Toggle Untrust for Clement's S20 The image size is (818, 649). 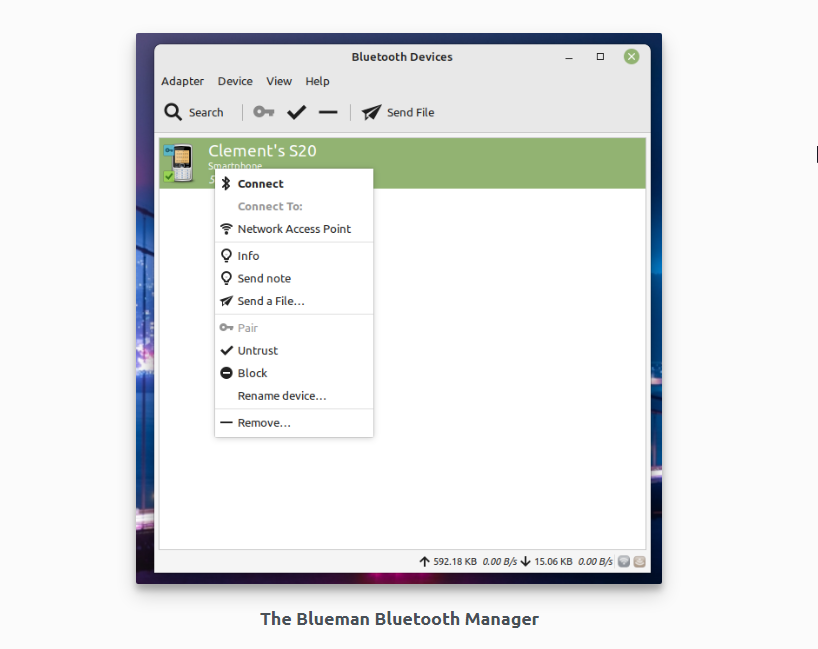point(256,350)
